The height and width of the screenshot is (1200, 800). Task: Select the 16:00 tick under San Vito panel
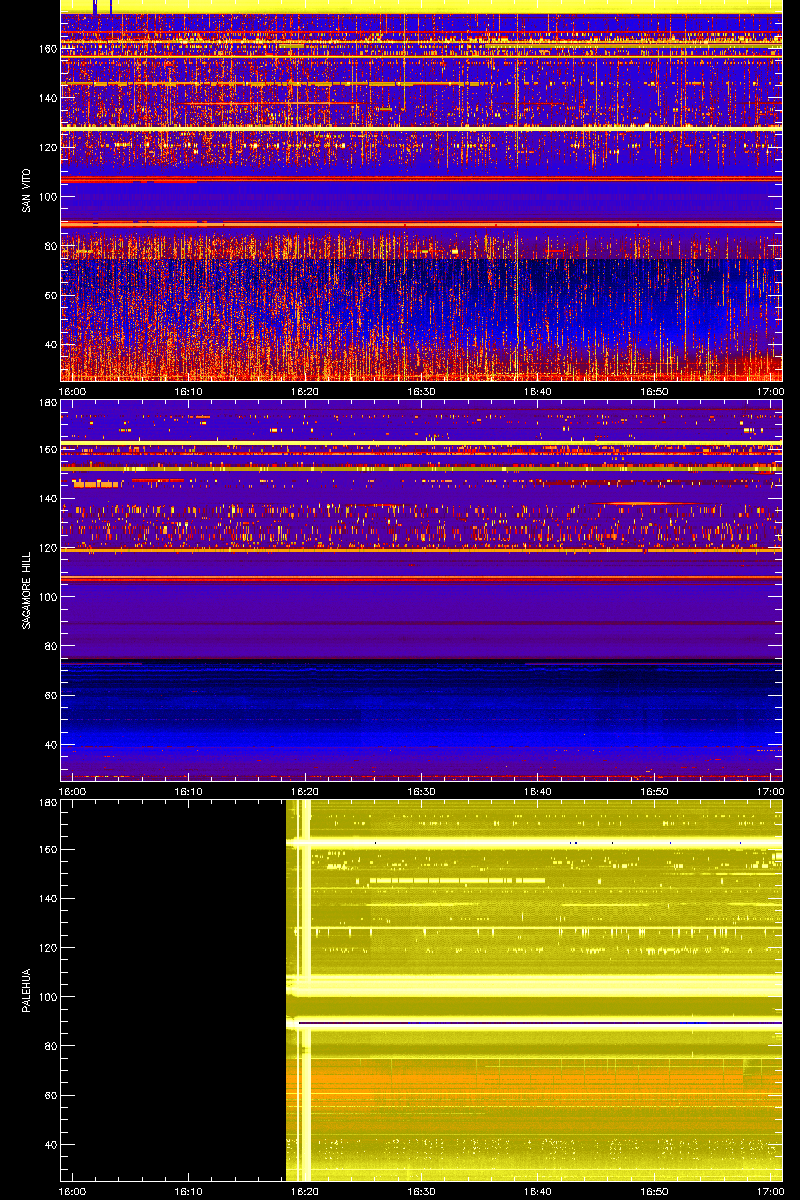tap(73, 392)
